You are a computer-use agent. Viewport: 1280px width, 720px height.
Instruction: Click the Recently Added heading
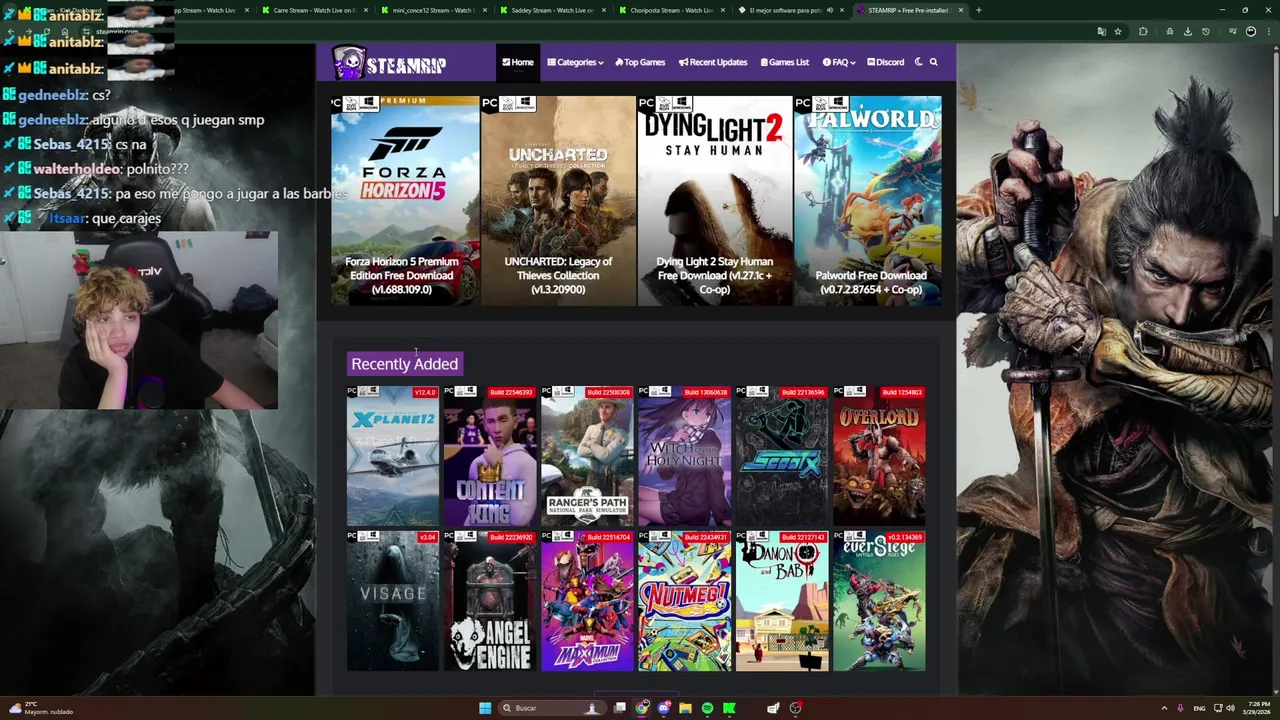click(x=404, y=364)
